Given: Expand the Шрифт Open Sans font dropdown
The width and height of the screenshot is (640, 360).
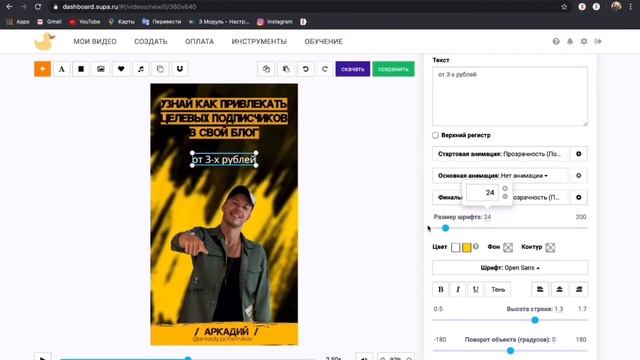Looking at the screenshot, I should click(x=510, y=268).
